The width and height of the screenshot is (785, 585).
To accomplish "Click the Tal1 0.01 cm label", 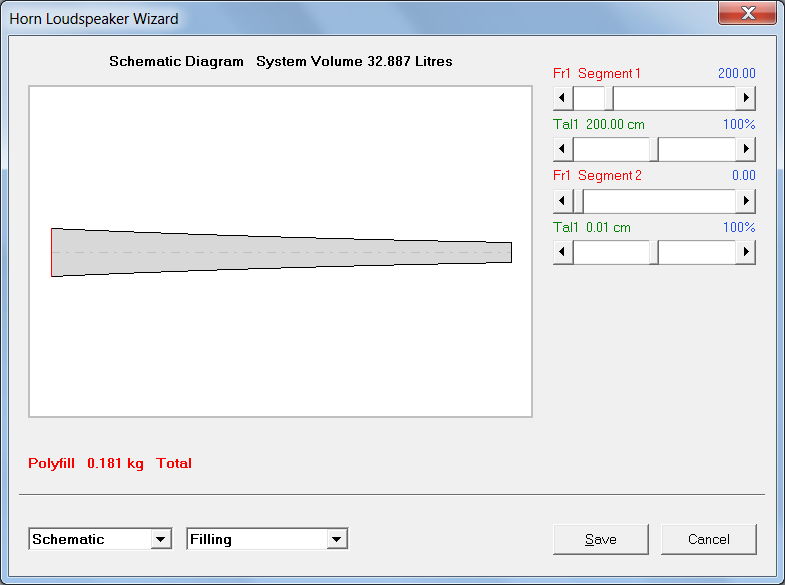I will pos(592,228).
